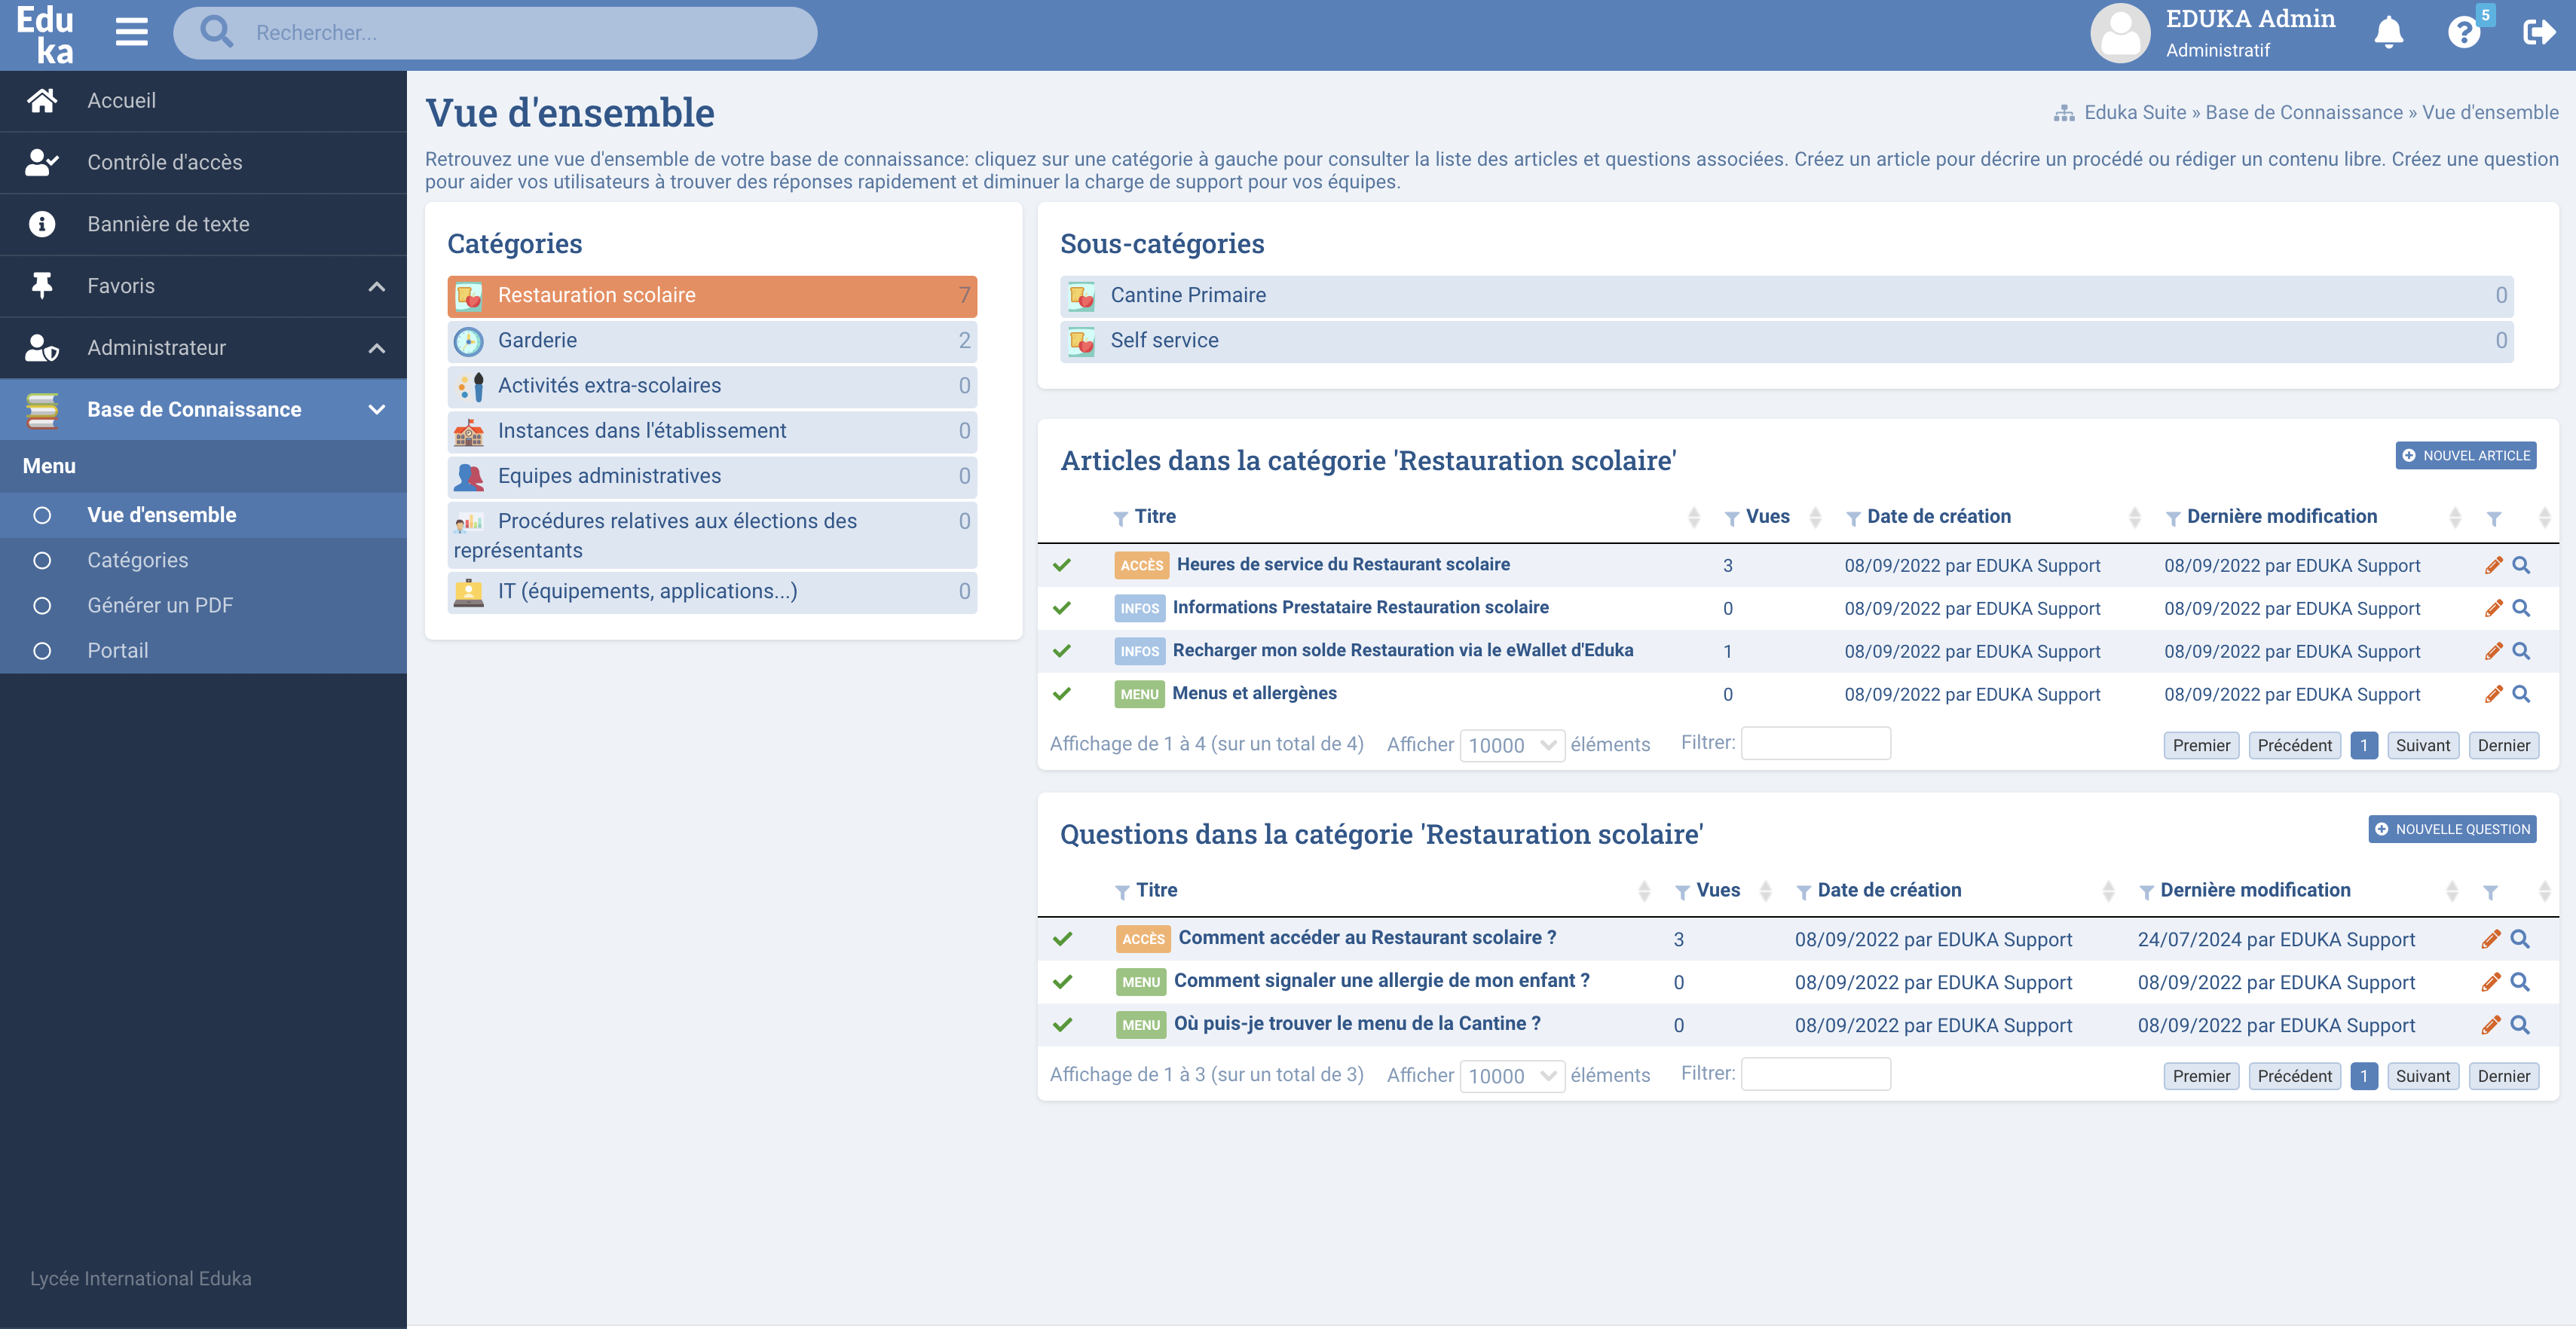
Task: Open the notifications bell
Action: (x=2388, y=32)
